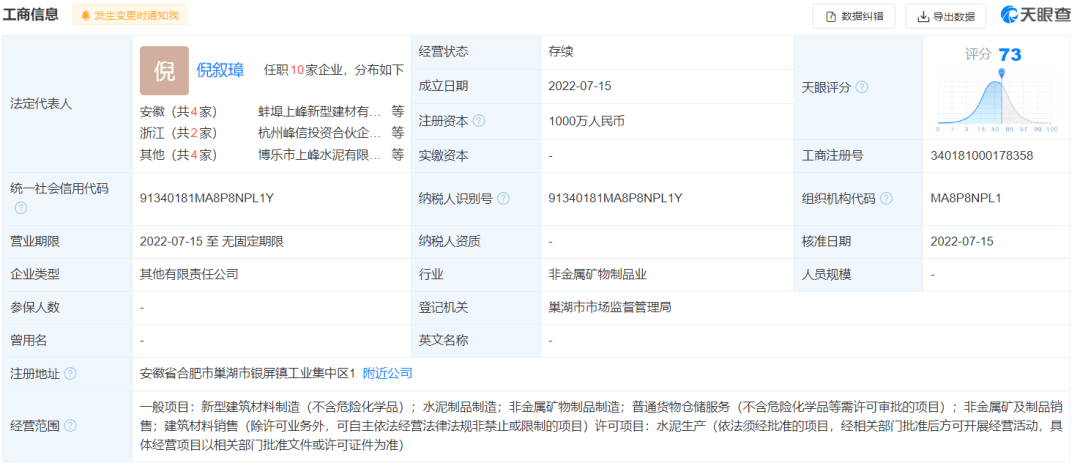Click the help icon next to 组织机构代码
Screen dimensions: 1080x469
[x=888, y=198]
